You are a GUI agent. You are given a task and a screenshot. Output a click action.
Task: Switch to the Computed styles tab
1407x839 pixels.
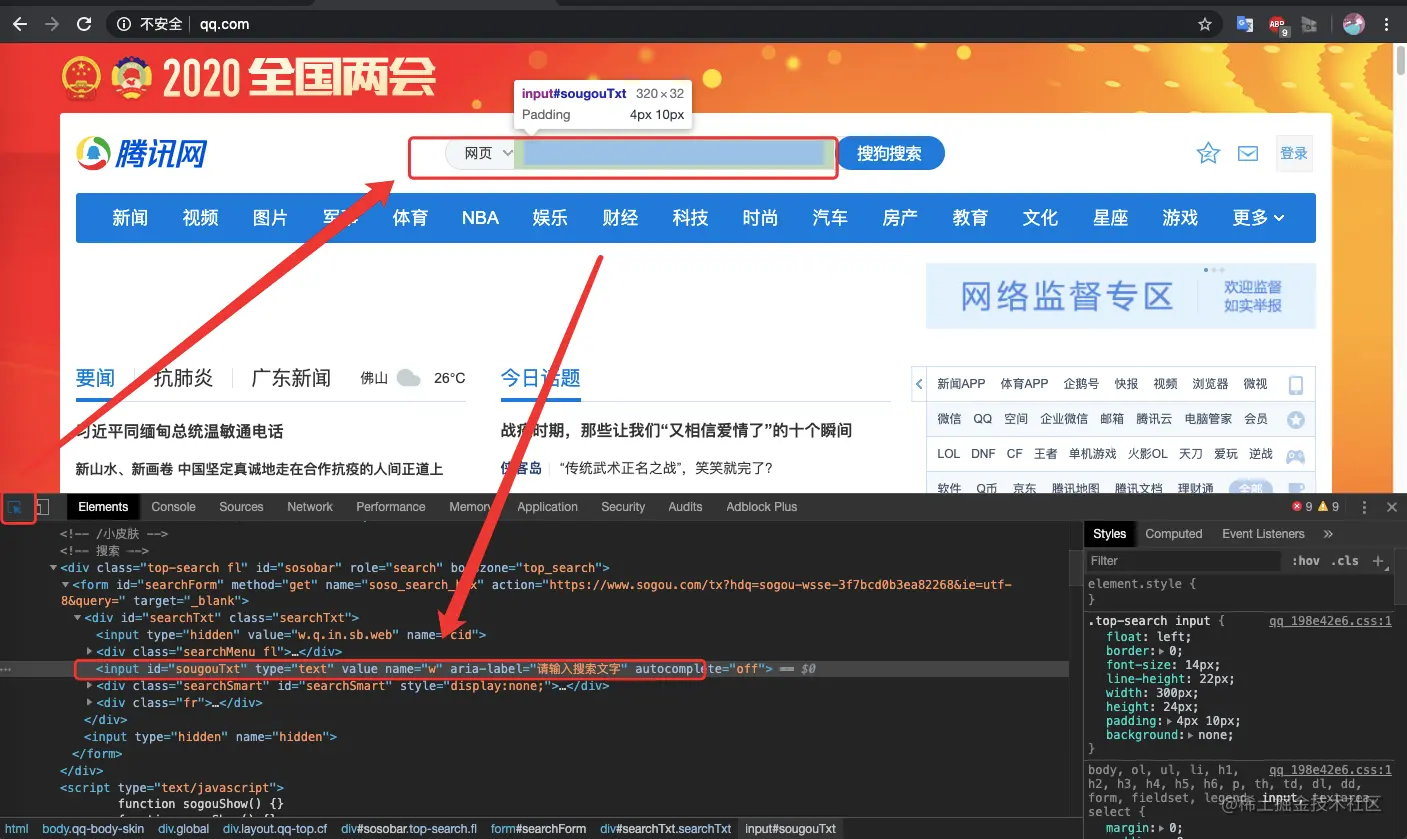pos(1174,534)
